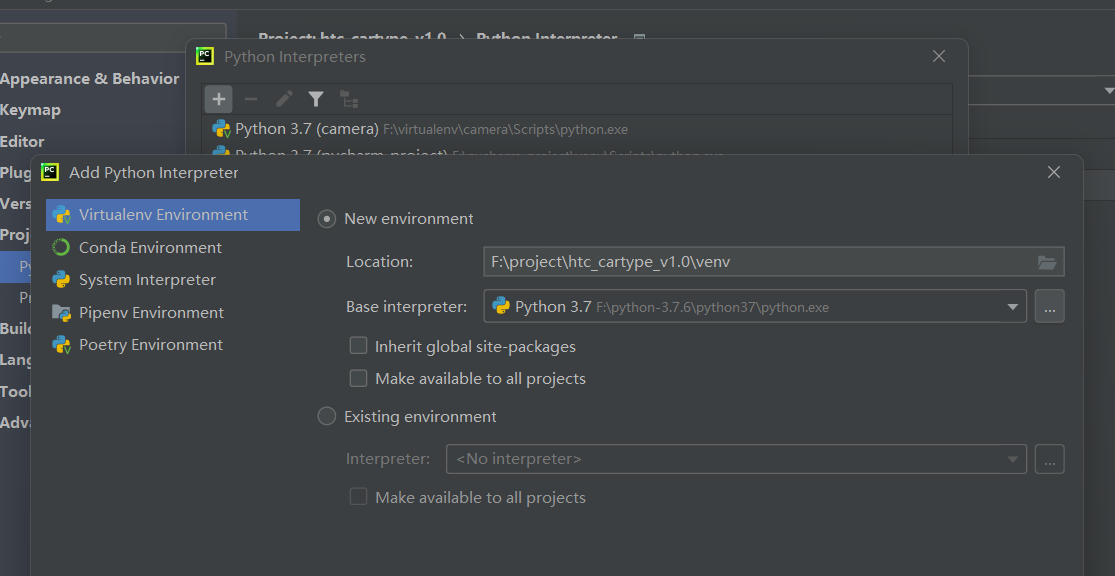This screenshot has width=1115, height=576.
Task: Check Make available to all projects
Action: tap(358, 378)
